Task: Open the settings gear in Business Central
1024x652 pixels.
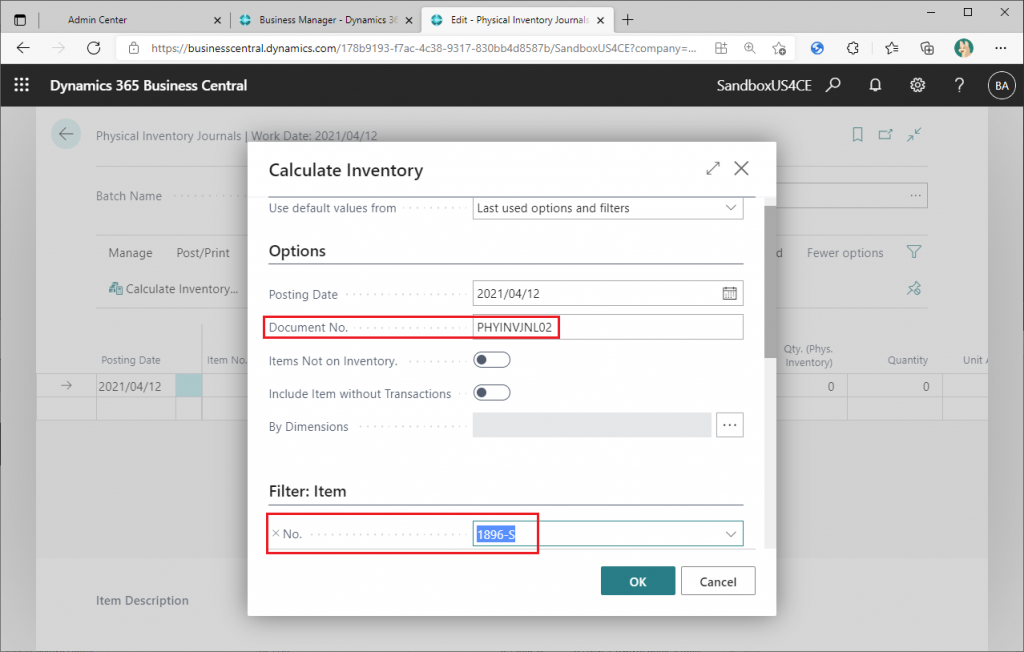Action: [918, 85]
